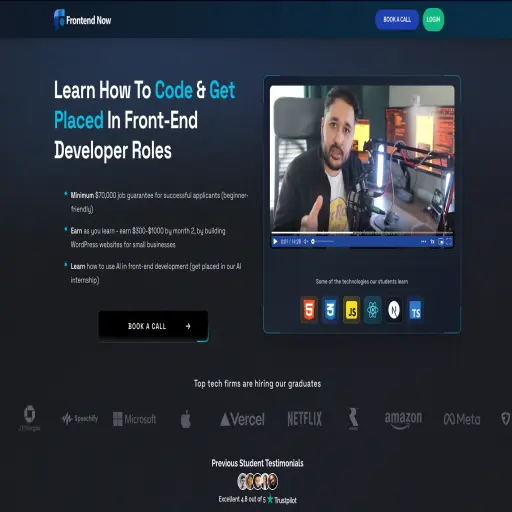The height and width of the screenshot is (512, 512).
Task: Click the student testimonial avatars
Action: 257,481
